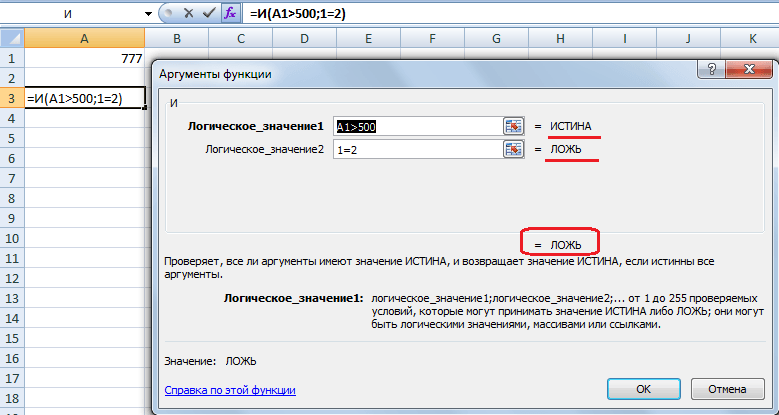This screenshot has width=779, height=415.
Task: Select row 7 header
Action: point(12,178)
